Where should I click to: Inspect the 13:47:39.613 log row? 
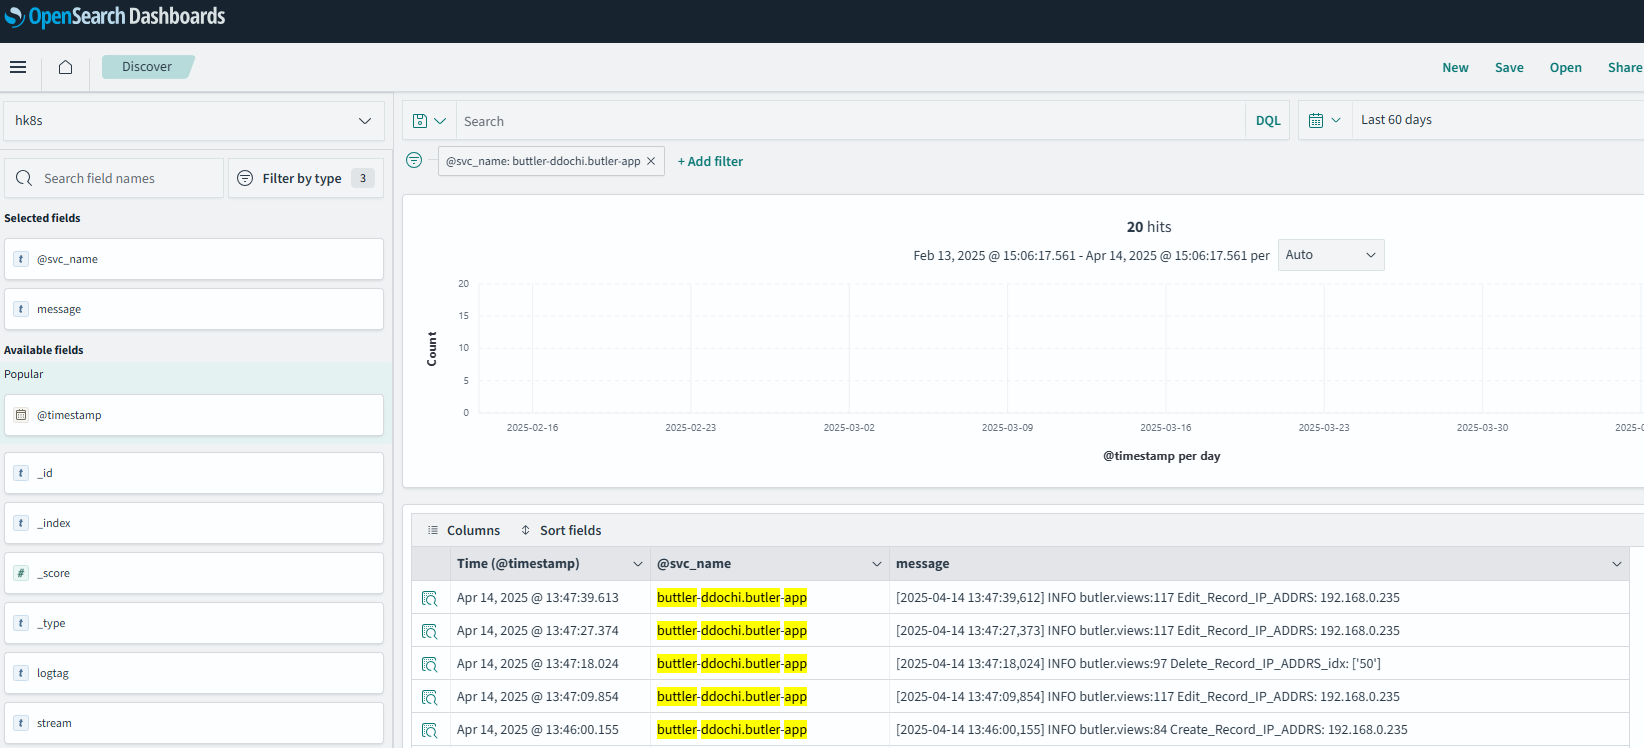pyautogui.click(x=430, y=598)
